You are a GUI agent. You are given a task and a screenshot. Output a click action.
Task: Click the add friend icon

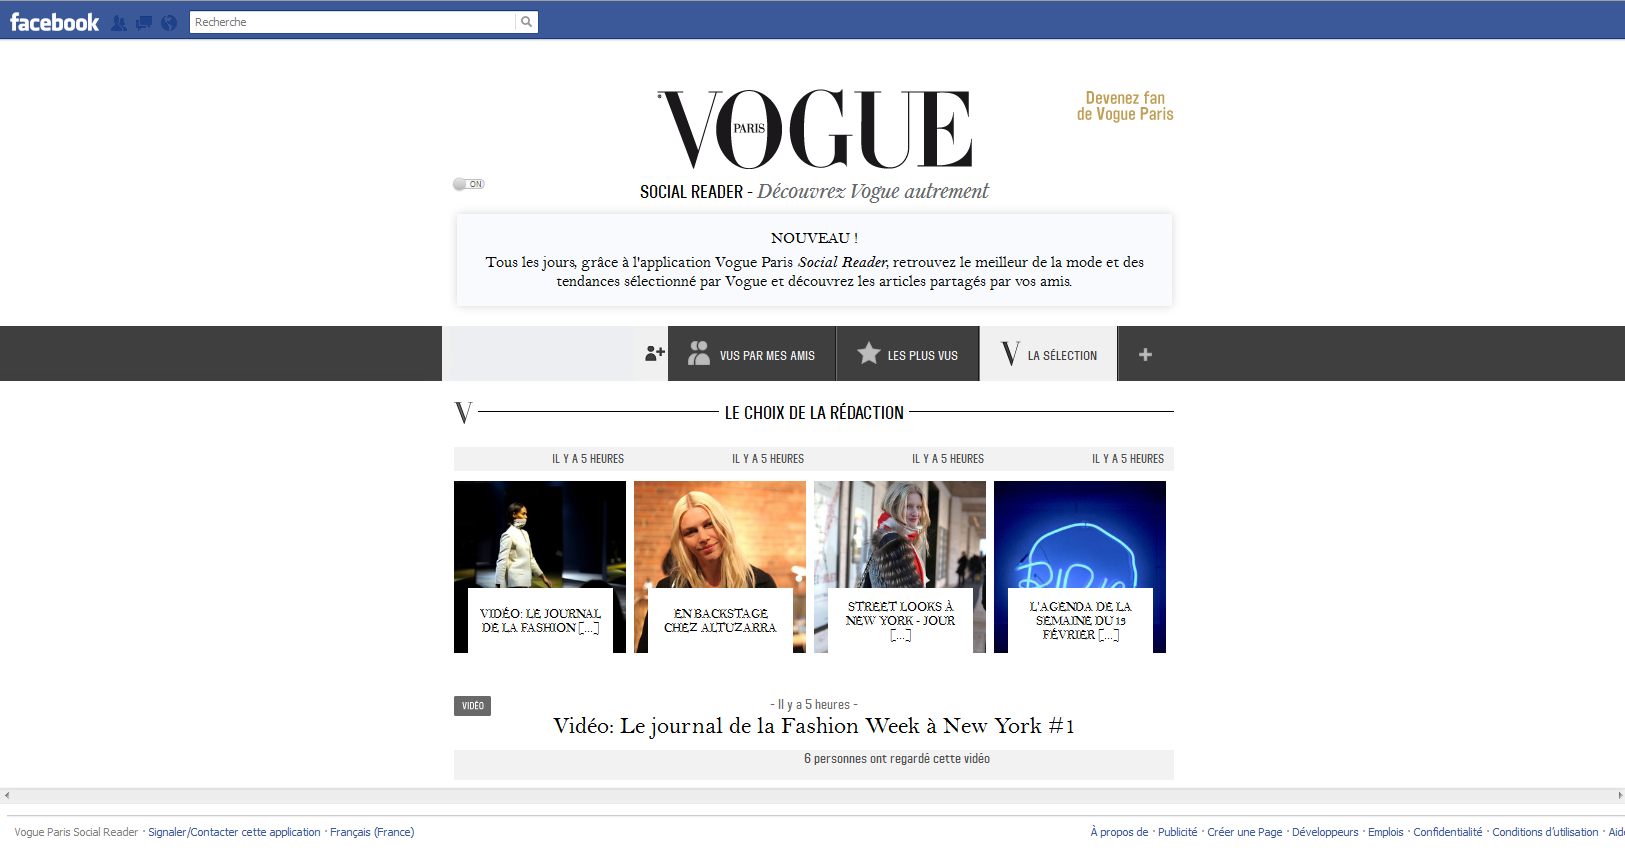point(655,353)
